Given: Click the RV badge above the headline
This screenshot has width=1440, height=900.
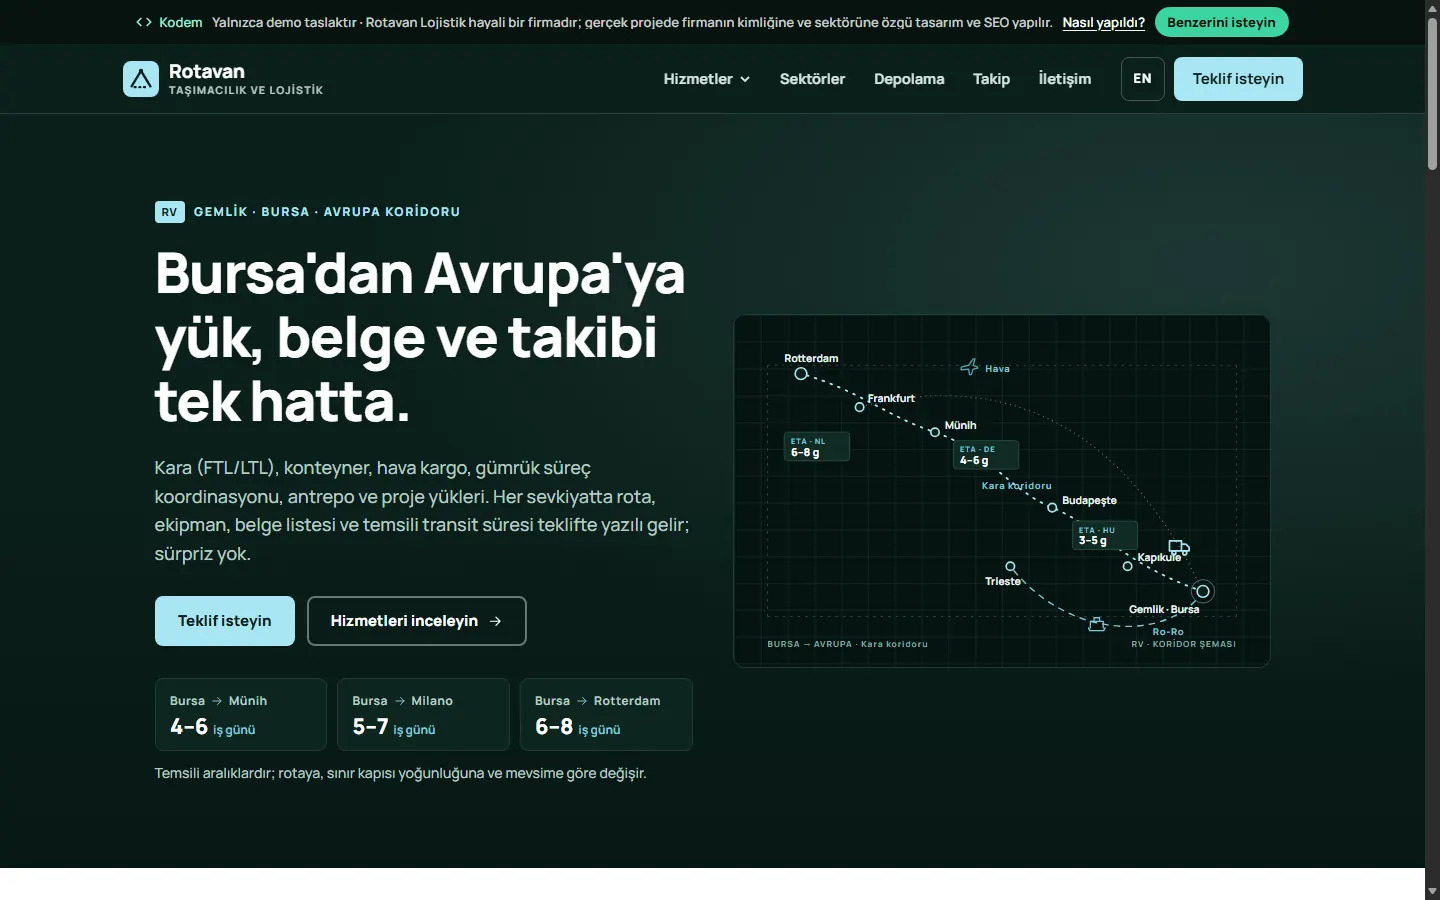Looking at the screenshot, I should 170,212.
